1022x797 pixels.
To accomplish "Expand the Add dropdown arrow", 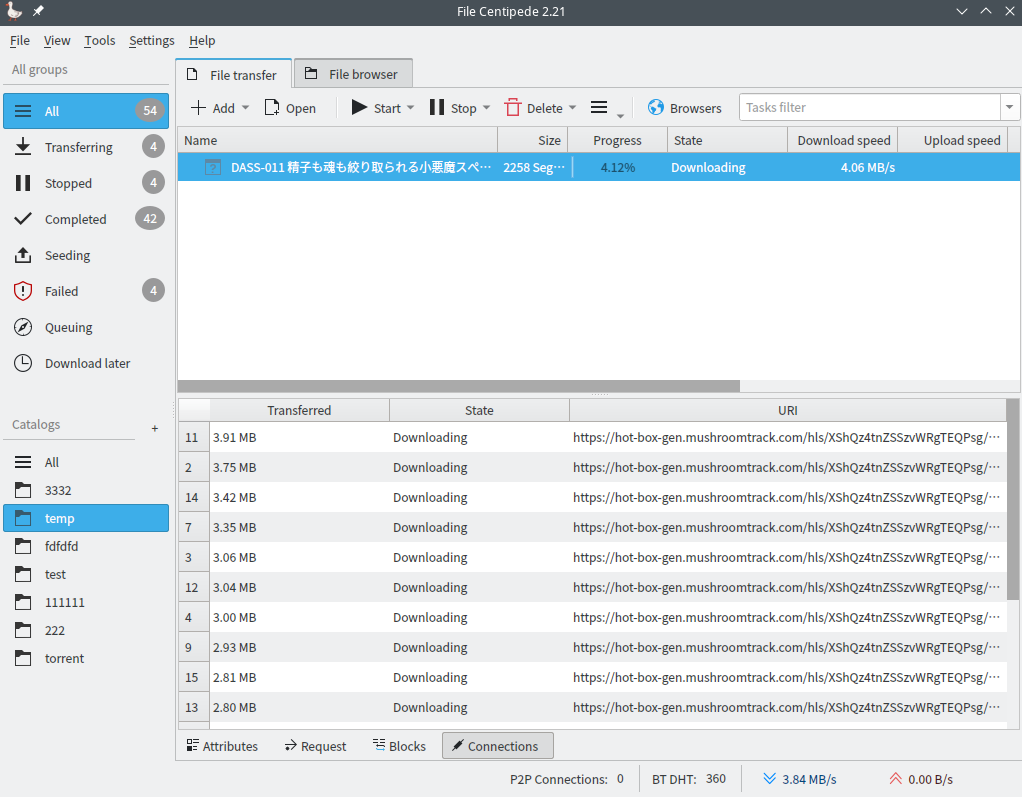I will click(246, 108).
